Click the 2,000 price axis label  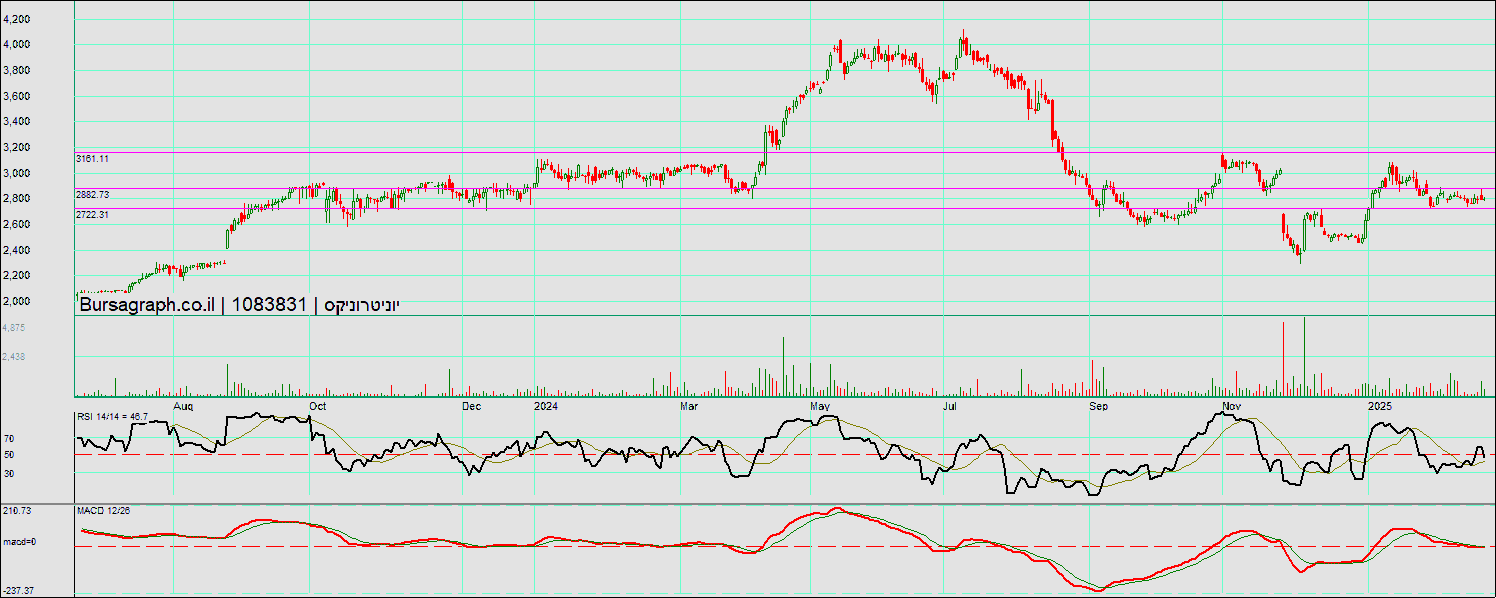click(x=16, y=300)
